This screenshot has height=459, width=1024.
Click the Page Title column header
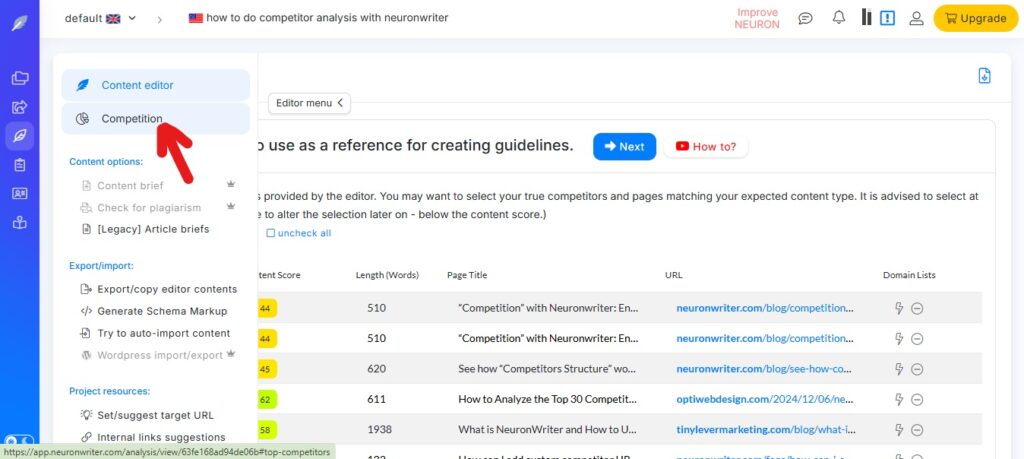point(467,275)
